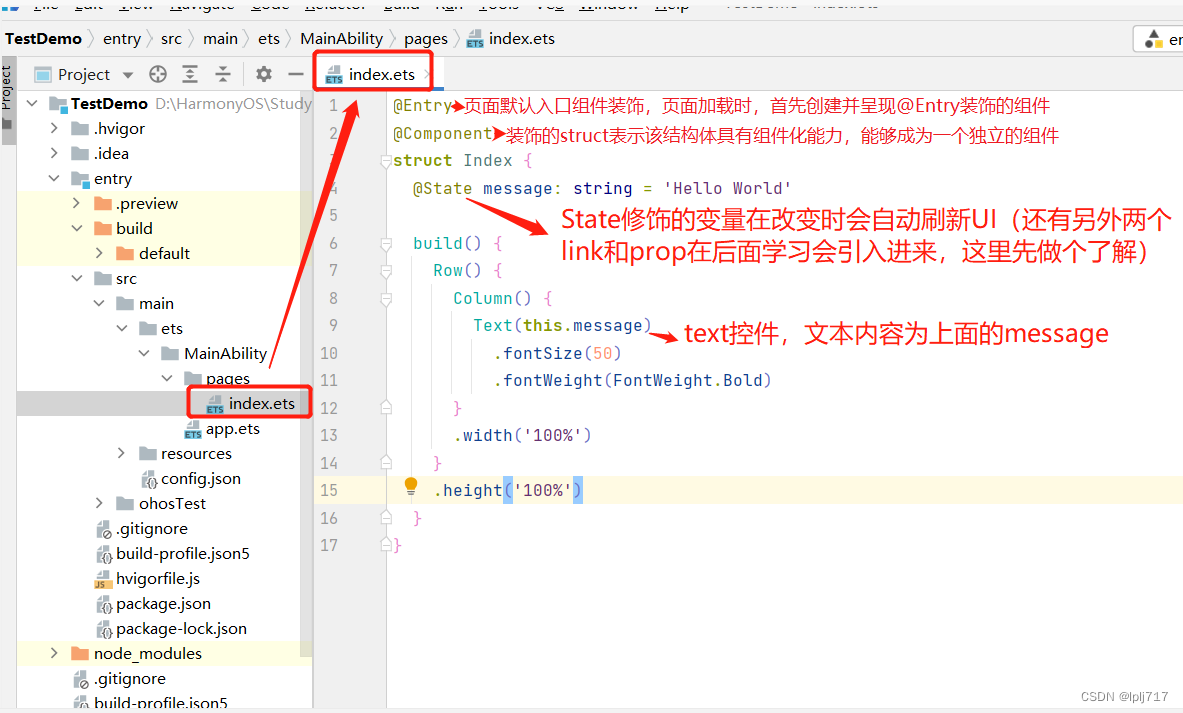
Task: Click the pages breadcrumb
Action: [426, 38]
